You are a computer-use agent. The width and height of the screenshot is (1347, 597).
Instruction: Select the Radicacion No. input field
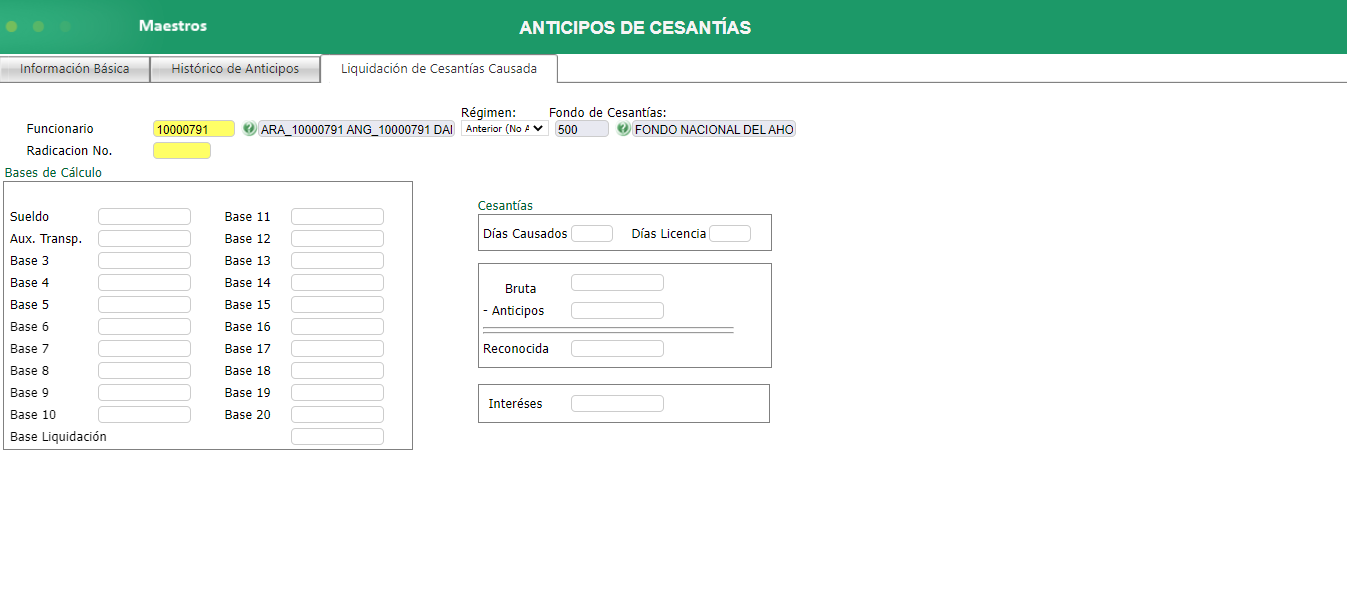tap(181, 150)
